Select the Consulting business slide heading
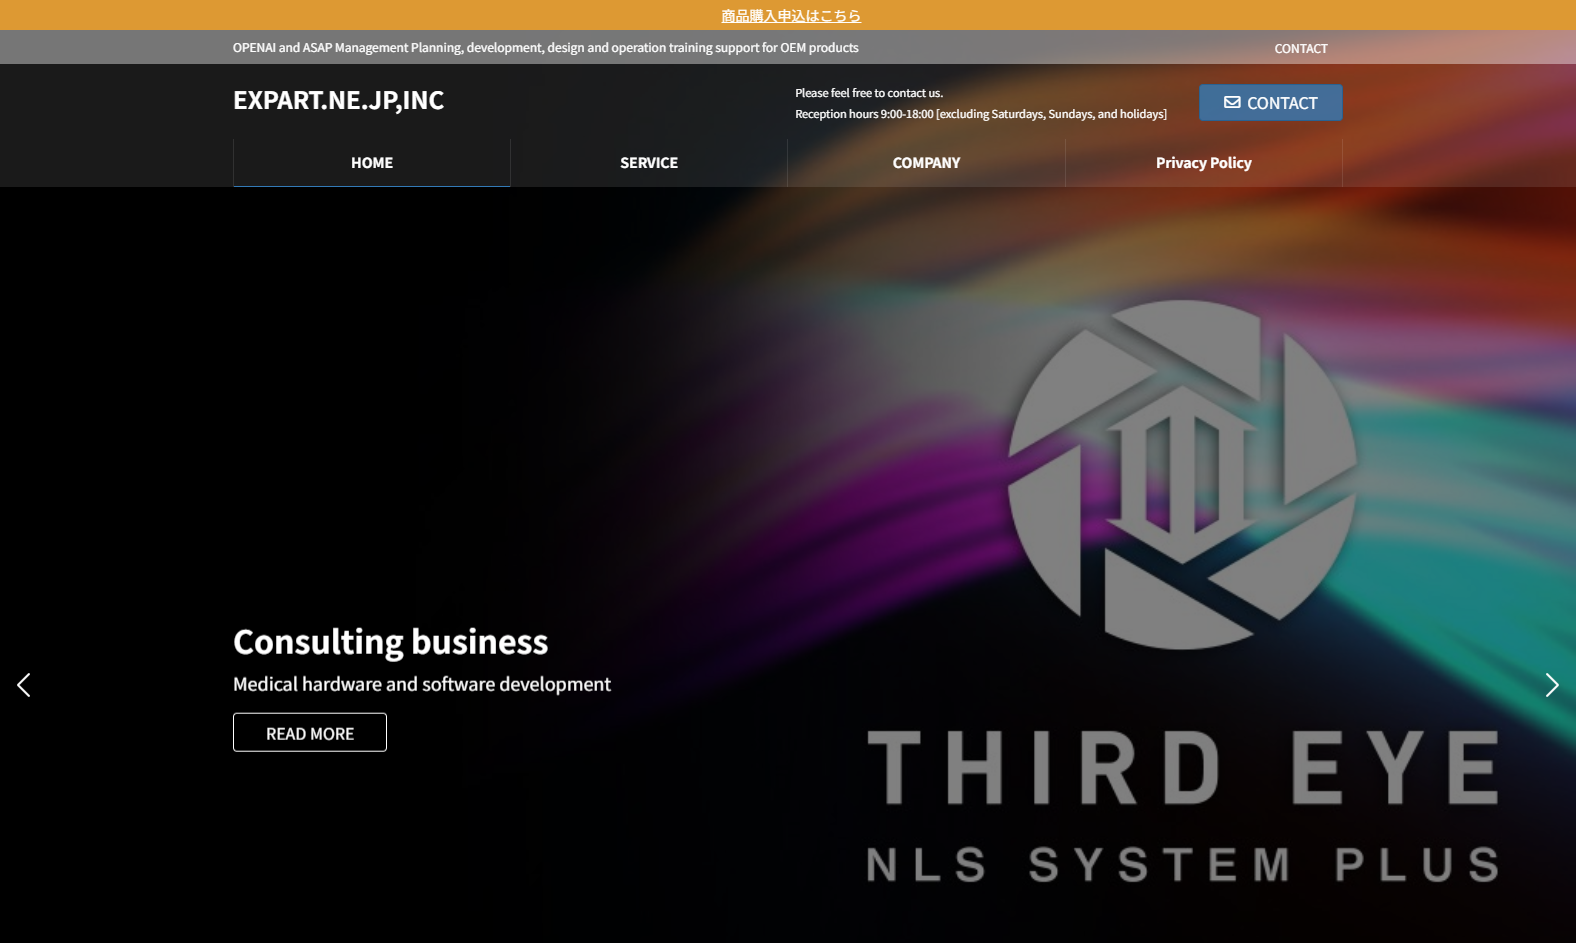1576x943 pixels. pyautogui.click(x=390, y=642)
